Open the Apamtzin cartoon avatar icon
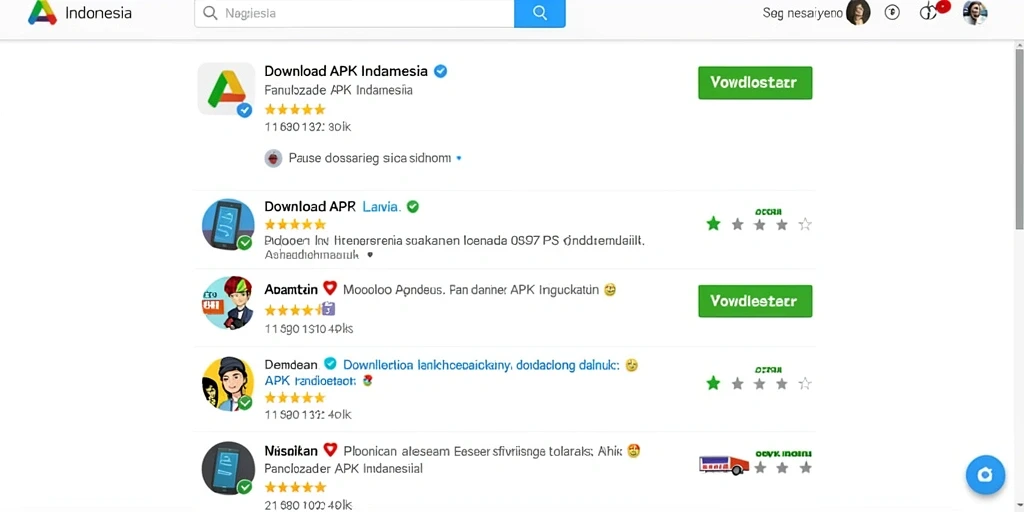Image resolution: width=1024 pixels, height=512 pixels. [x=227, y=302]
